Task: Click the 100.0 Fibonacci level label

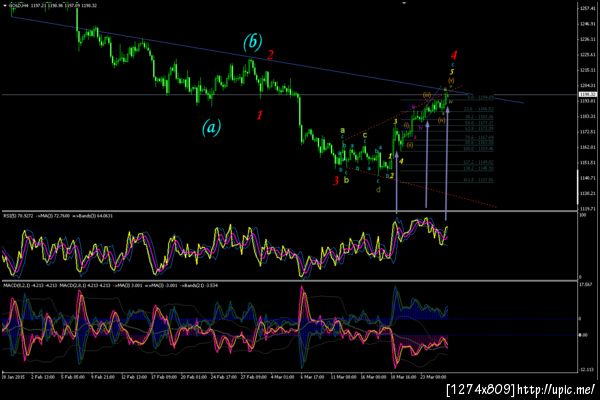Action: 478,149
